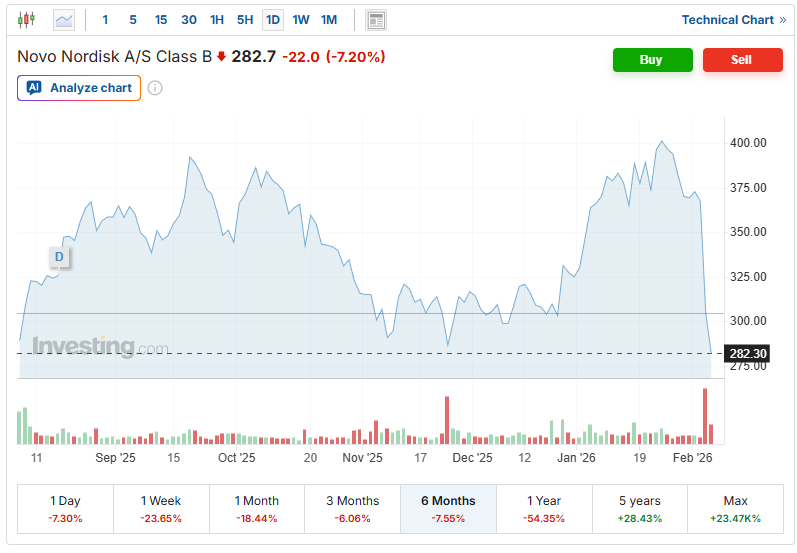Click the tallest red volume bar
This screenshot has width=797, height=553.
coord(705,416)
